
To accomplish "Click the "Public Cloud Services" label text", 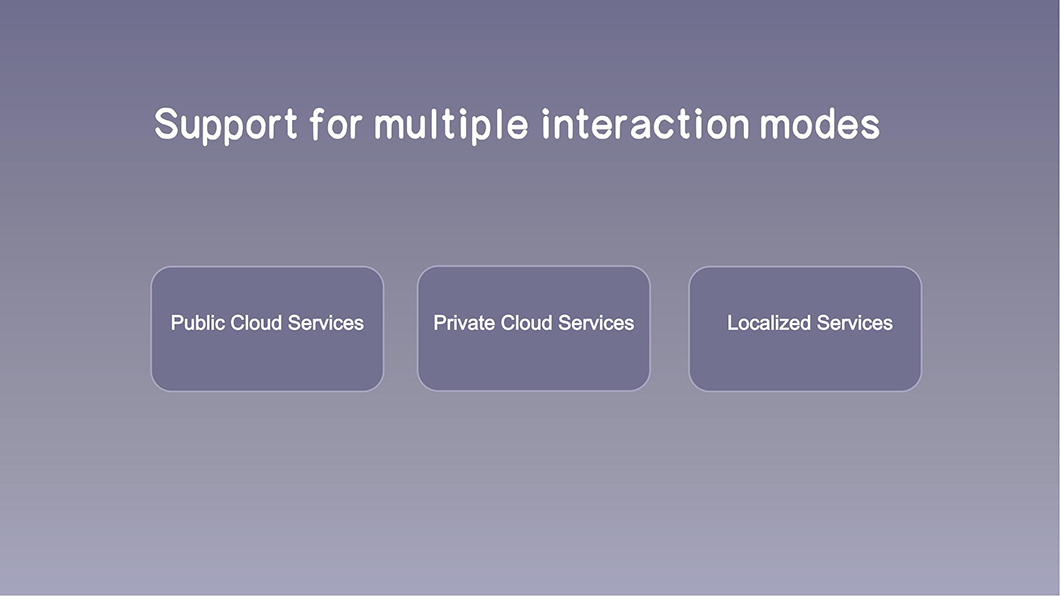I will [267, 323].
